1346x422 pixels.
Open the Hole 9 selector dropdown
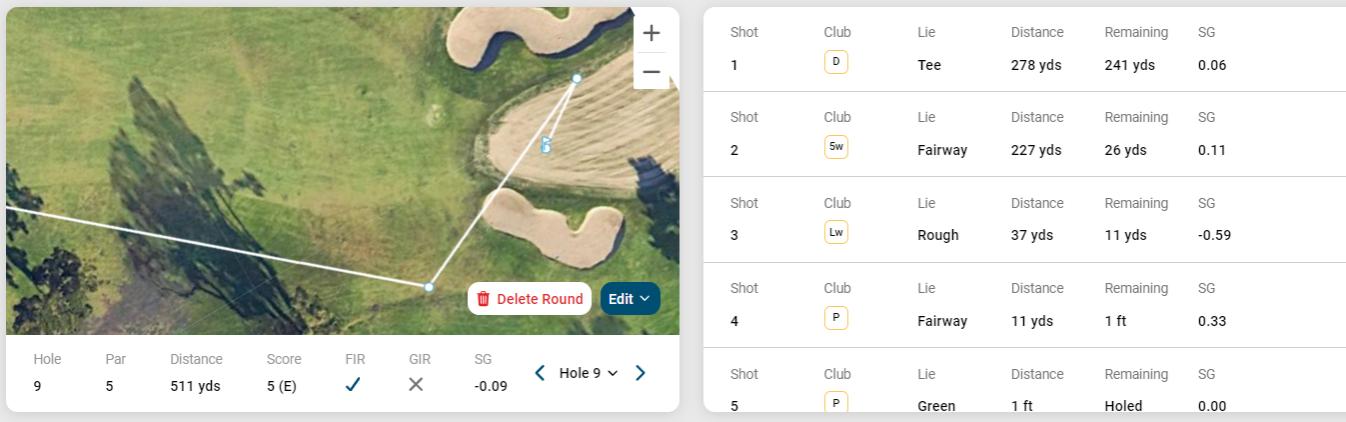(588, 373)
